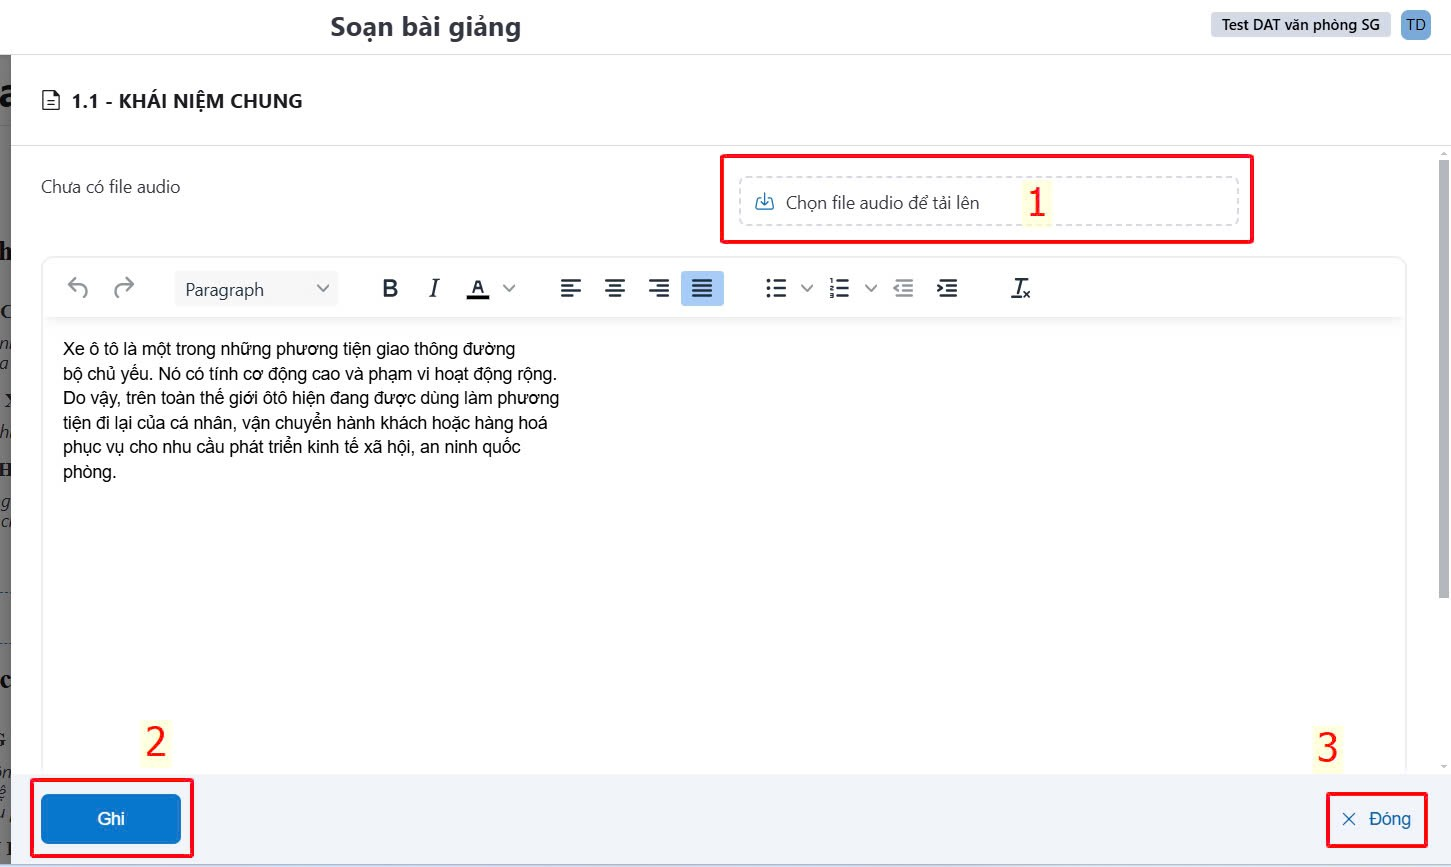Clear text formatting
Screen dimensions: 1451x867
point(1021,289)
